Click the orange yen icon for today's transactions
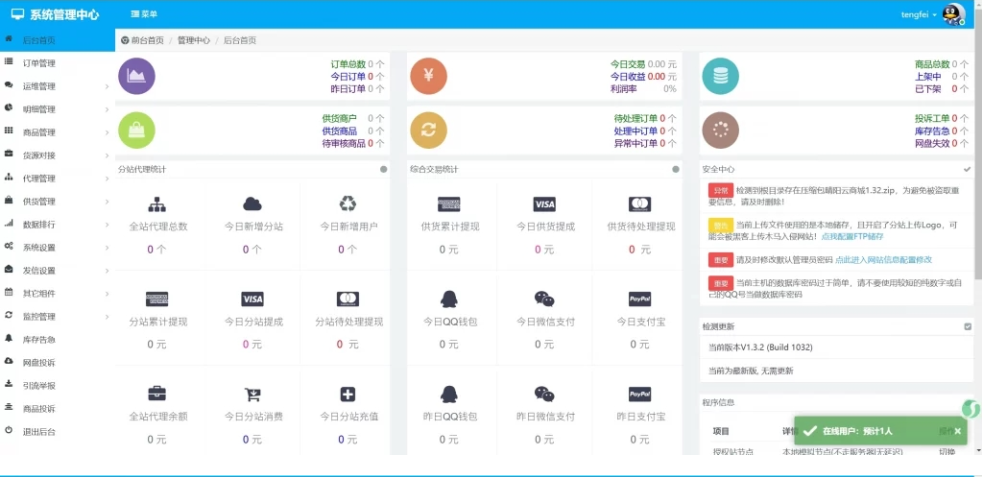 tap(428, 76)
